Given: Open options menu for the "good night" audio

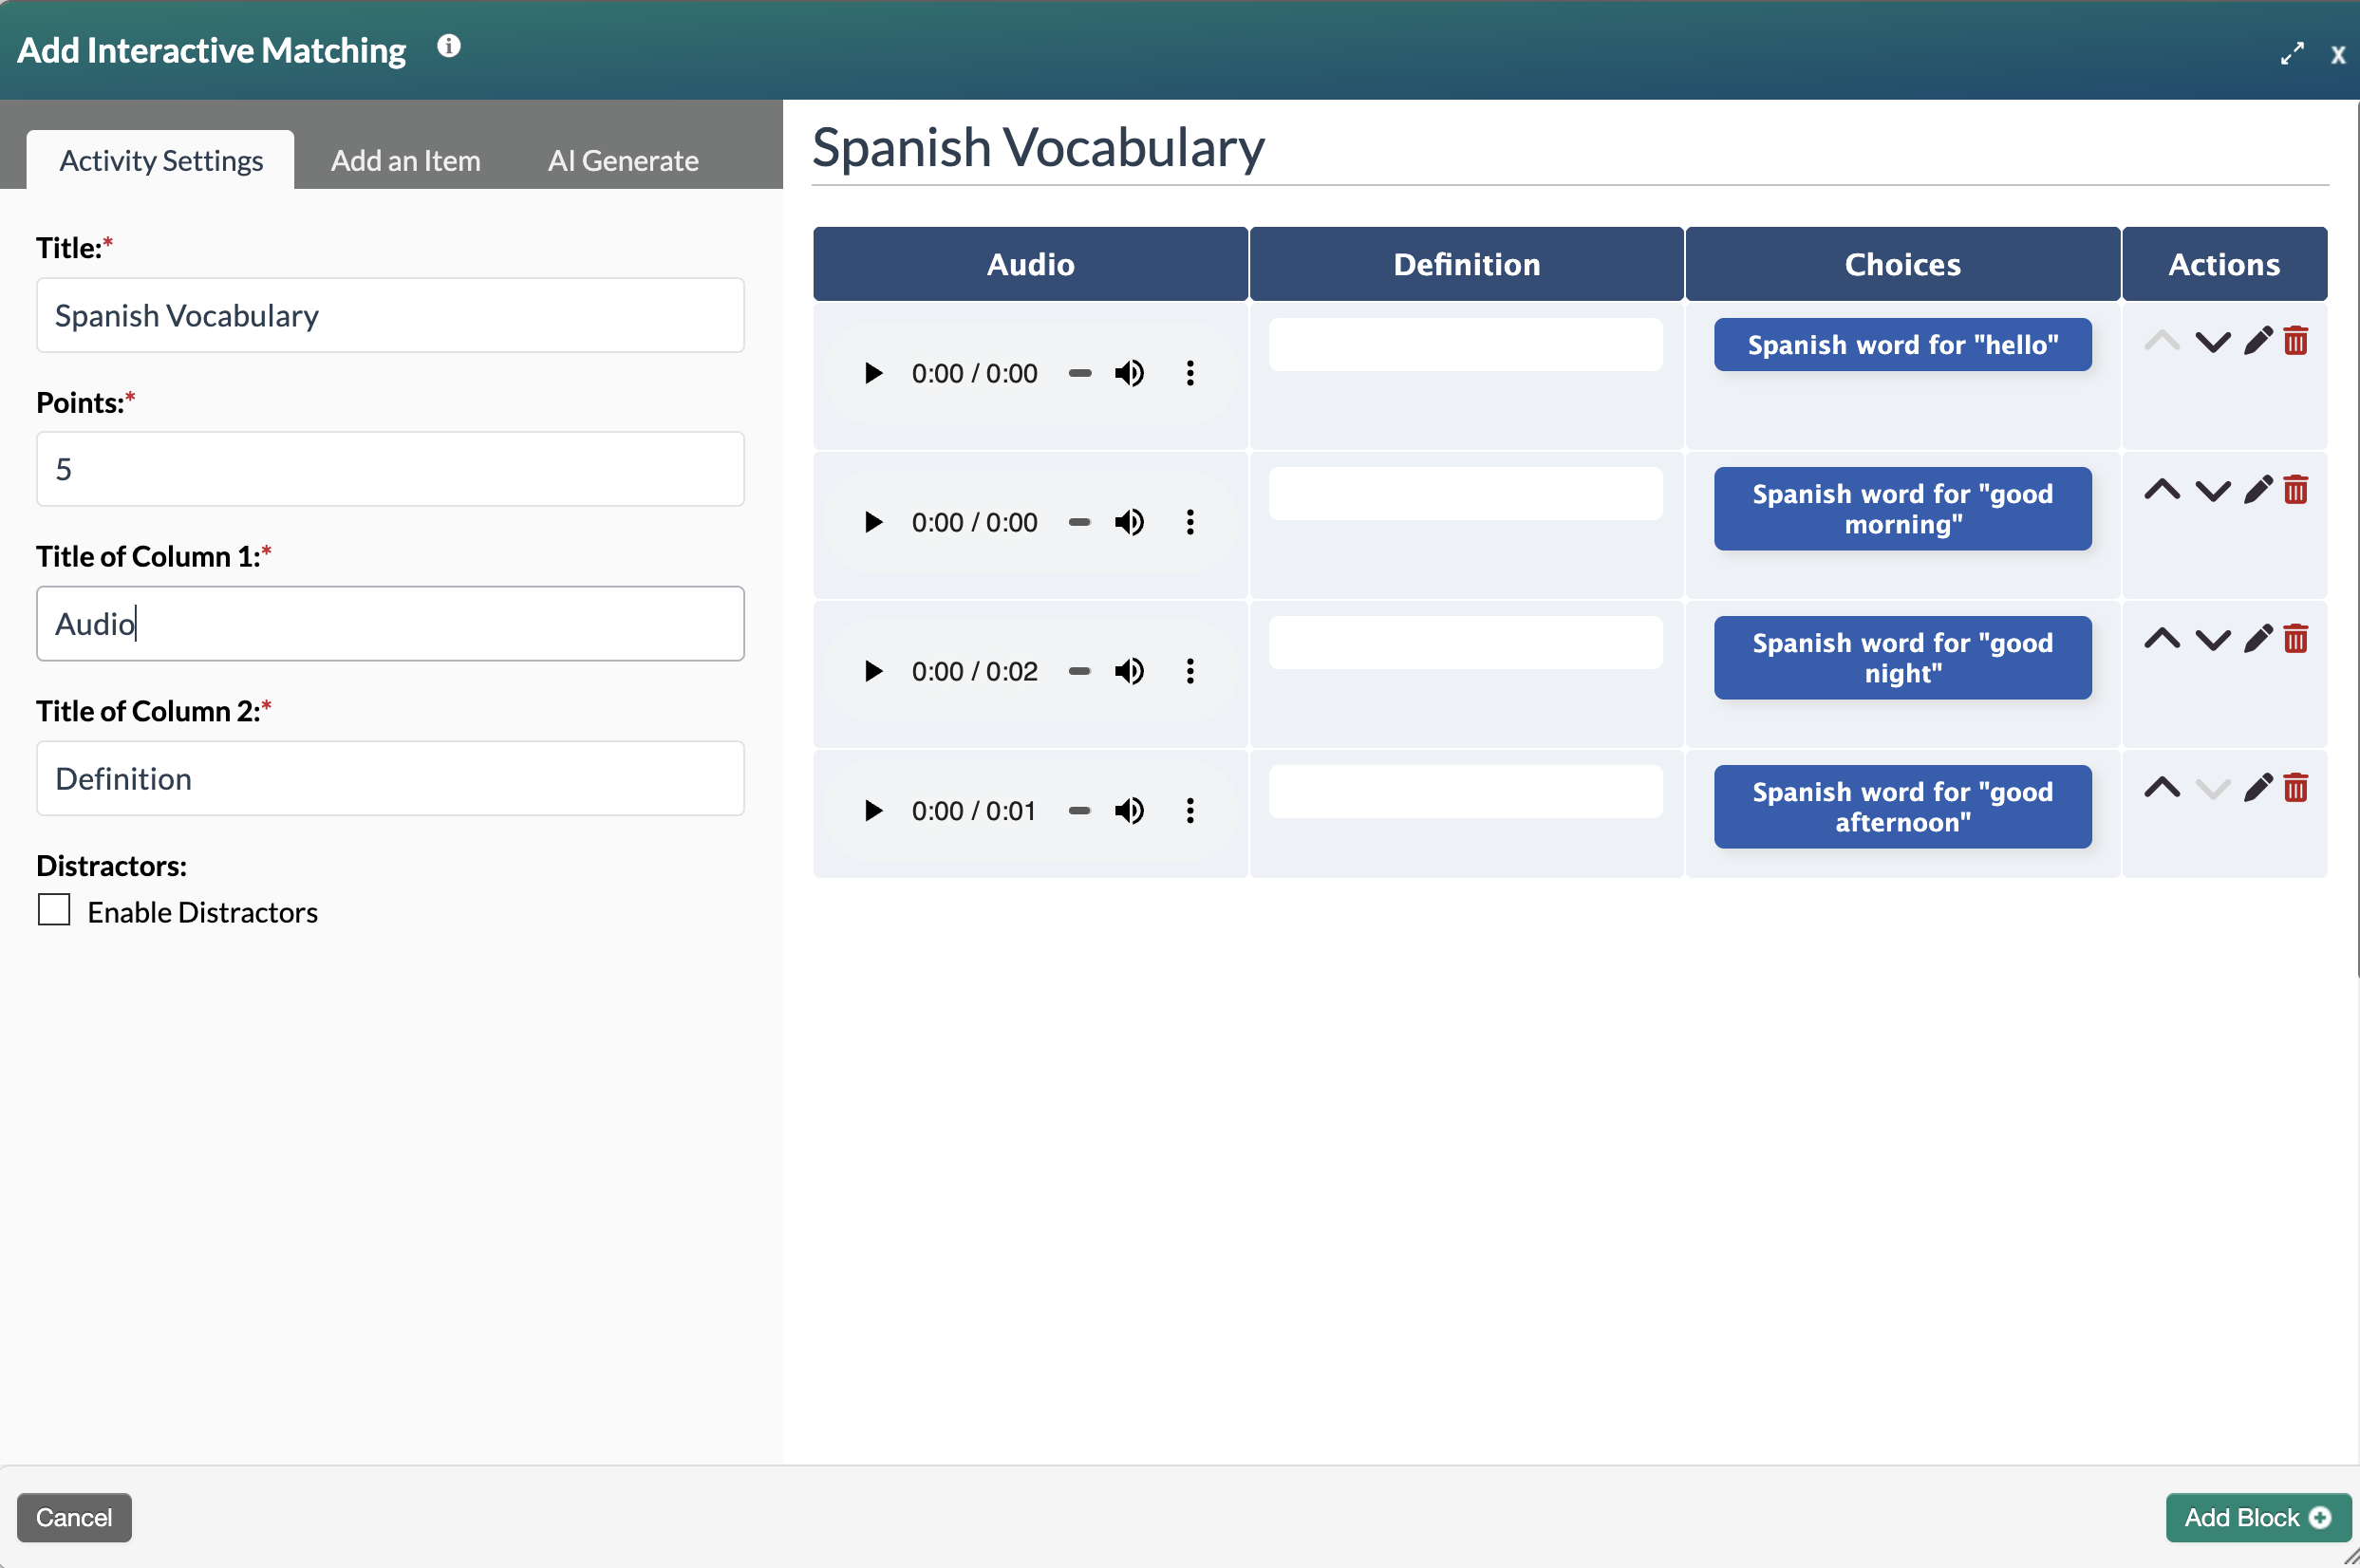Looking at the screenshot, I should click(x=1190, y=671).
